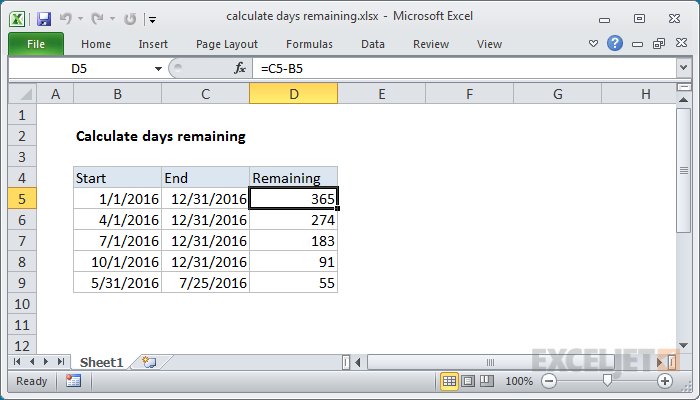Open Customize Quick Access Toolbar dropdown
The width and height of the screenshot is (700, 400).
pyautogui.click(x=151, y=18)
